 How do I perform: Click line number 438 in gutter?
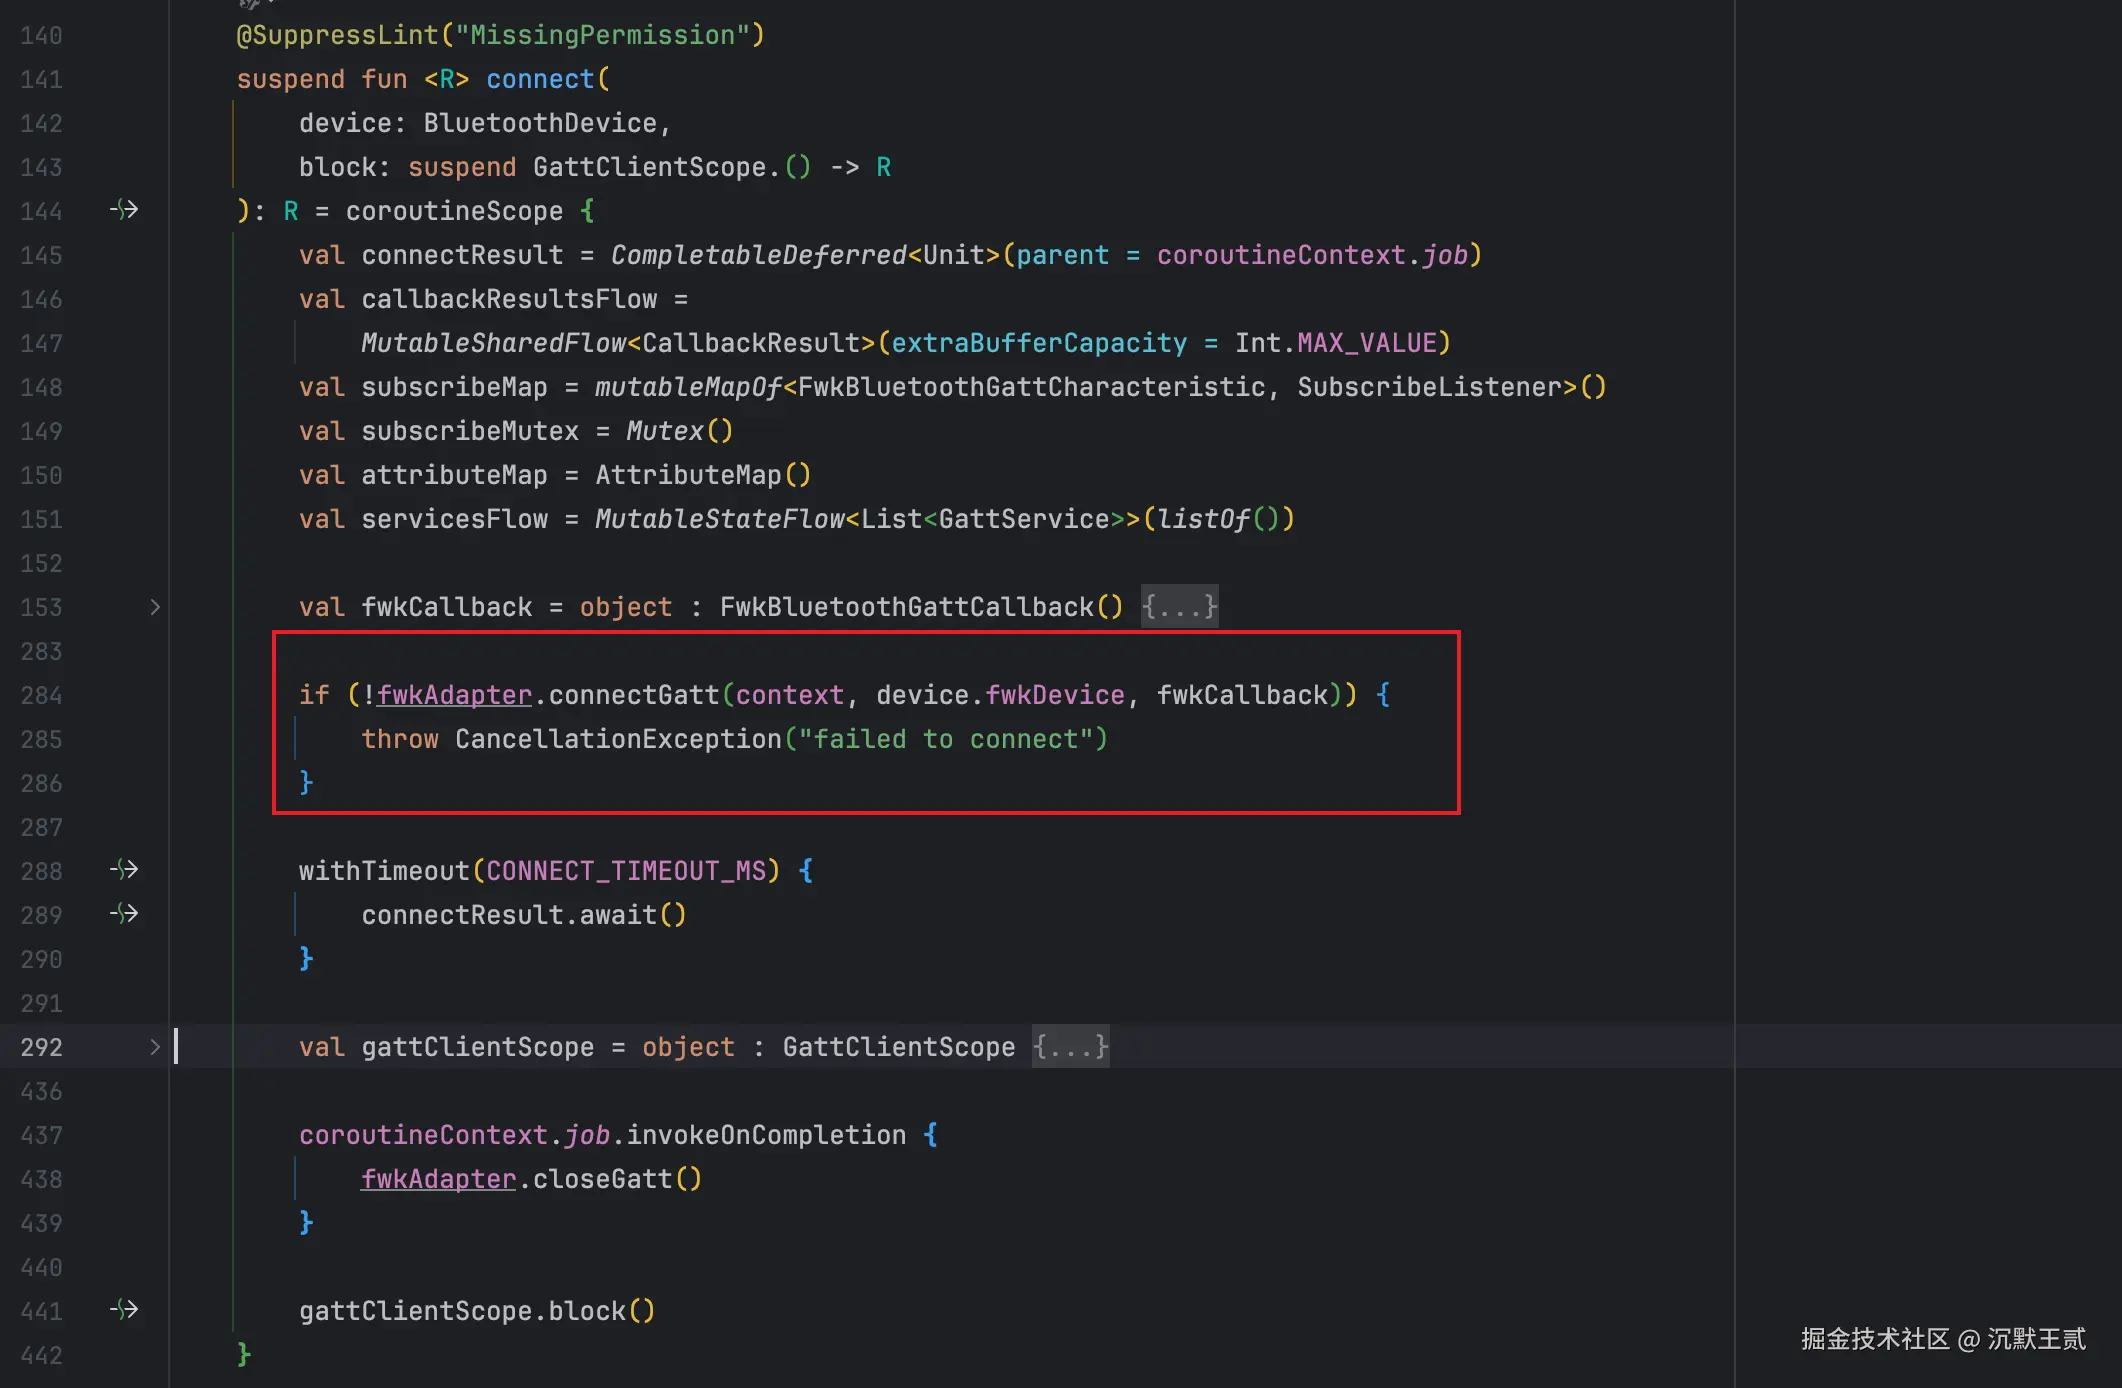[x=41, y=1179]
